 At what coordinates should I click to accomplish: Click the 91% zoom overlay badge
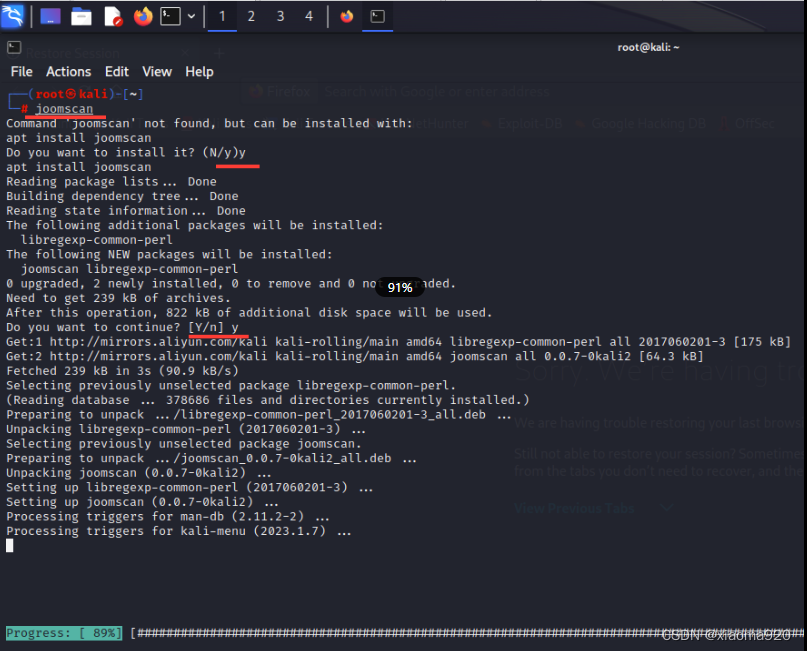click(400, 287)
